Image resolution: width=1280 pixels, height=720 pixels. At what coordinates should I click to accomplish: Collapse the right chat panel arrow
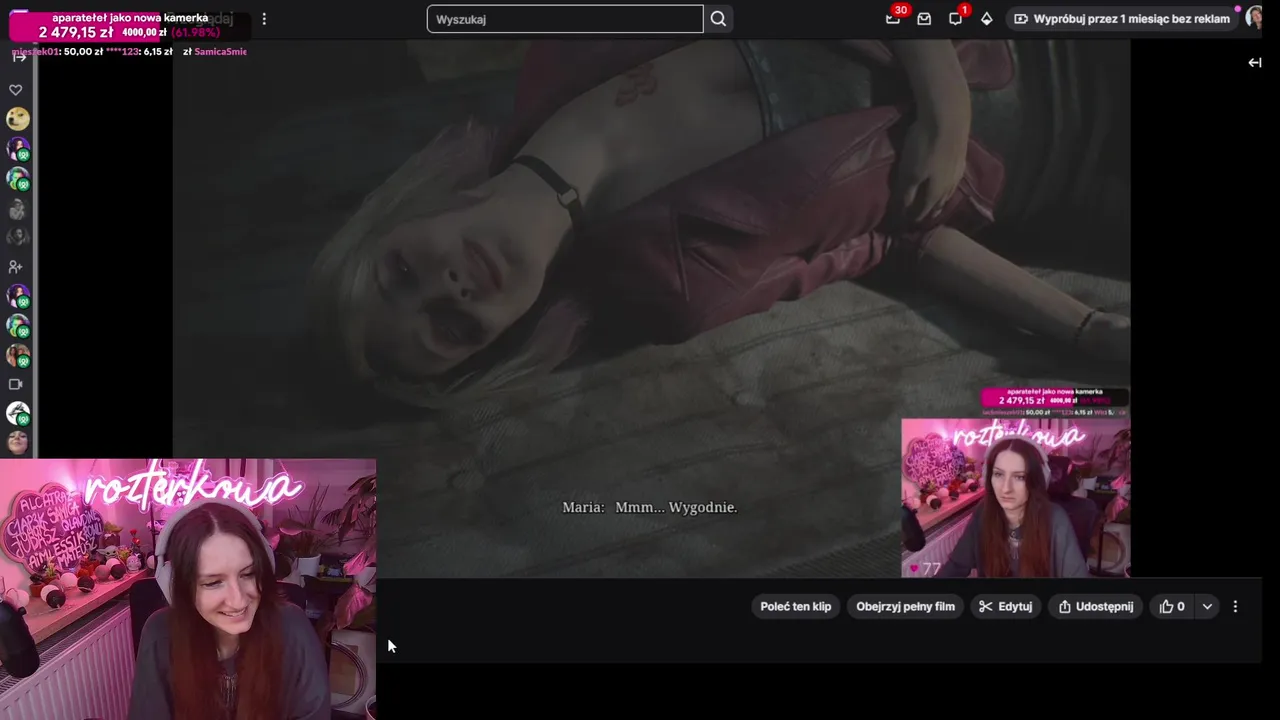coord(1255,62)
